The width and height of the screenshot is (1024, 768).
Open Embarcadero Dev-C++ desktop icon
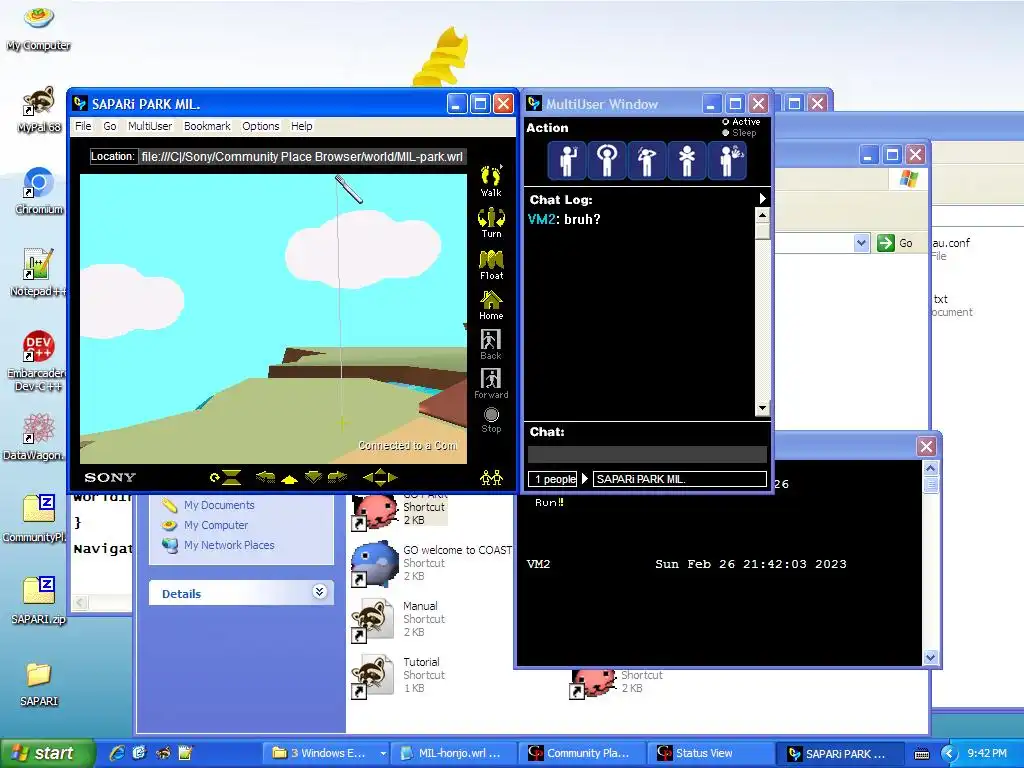click(x=38, y=360)
